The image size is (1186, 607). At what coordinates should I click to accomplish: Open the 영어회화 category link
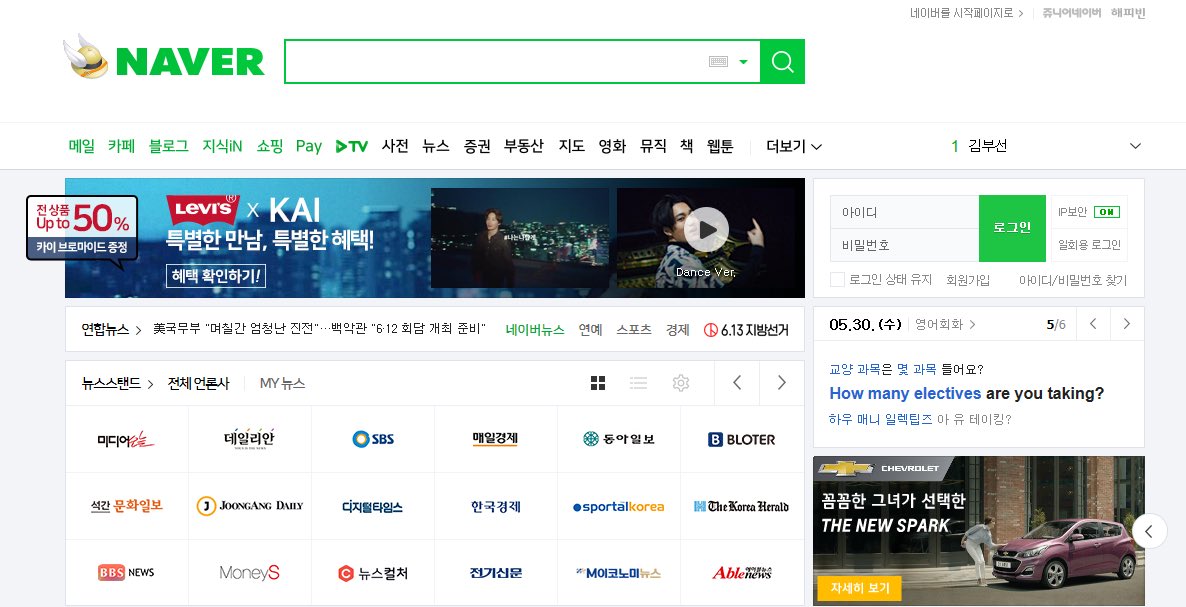pos(945,324)
